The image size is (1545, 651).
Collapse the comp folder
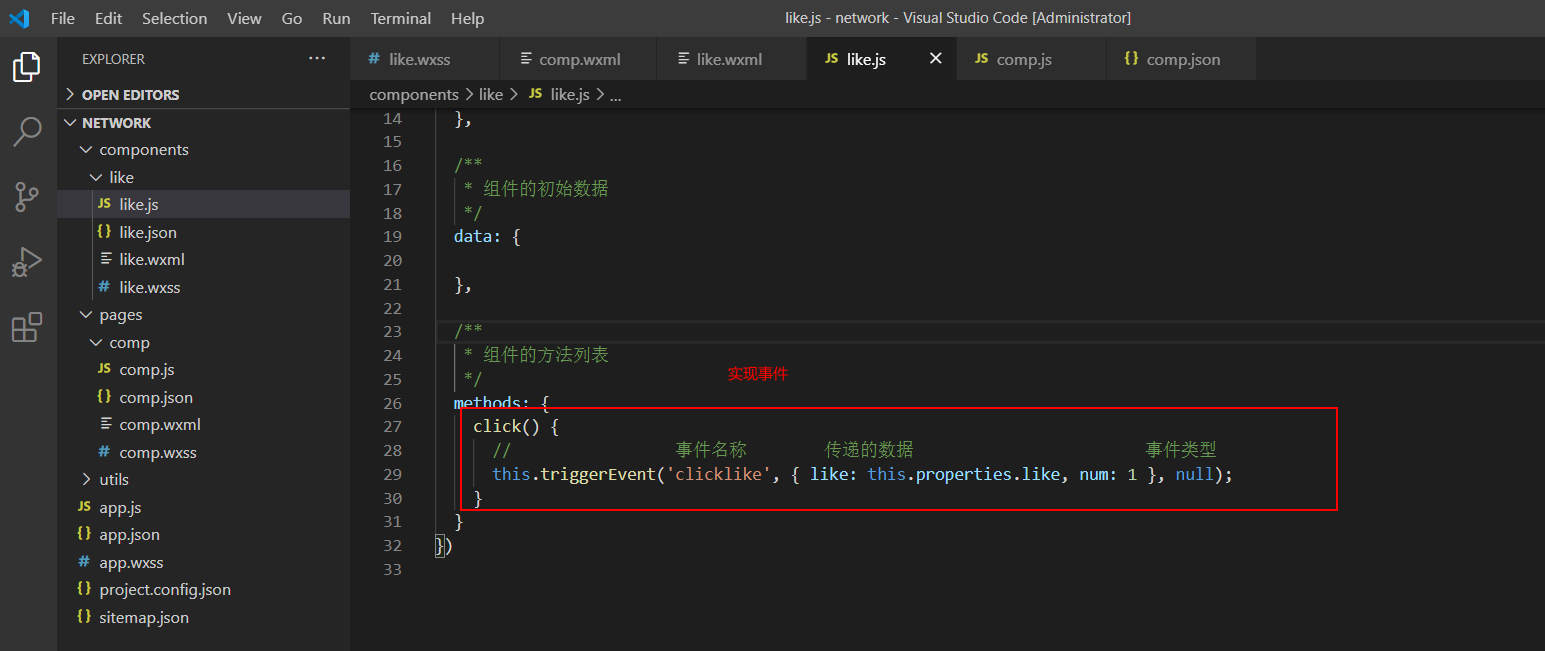(203, 342)
